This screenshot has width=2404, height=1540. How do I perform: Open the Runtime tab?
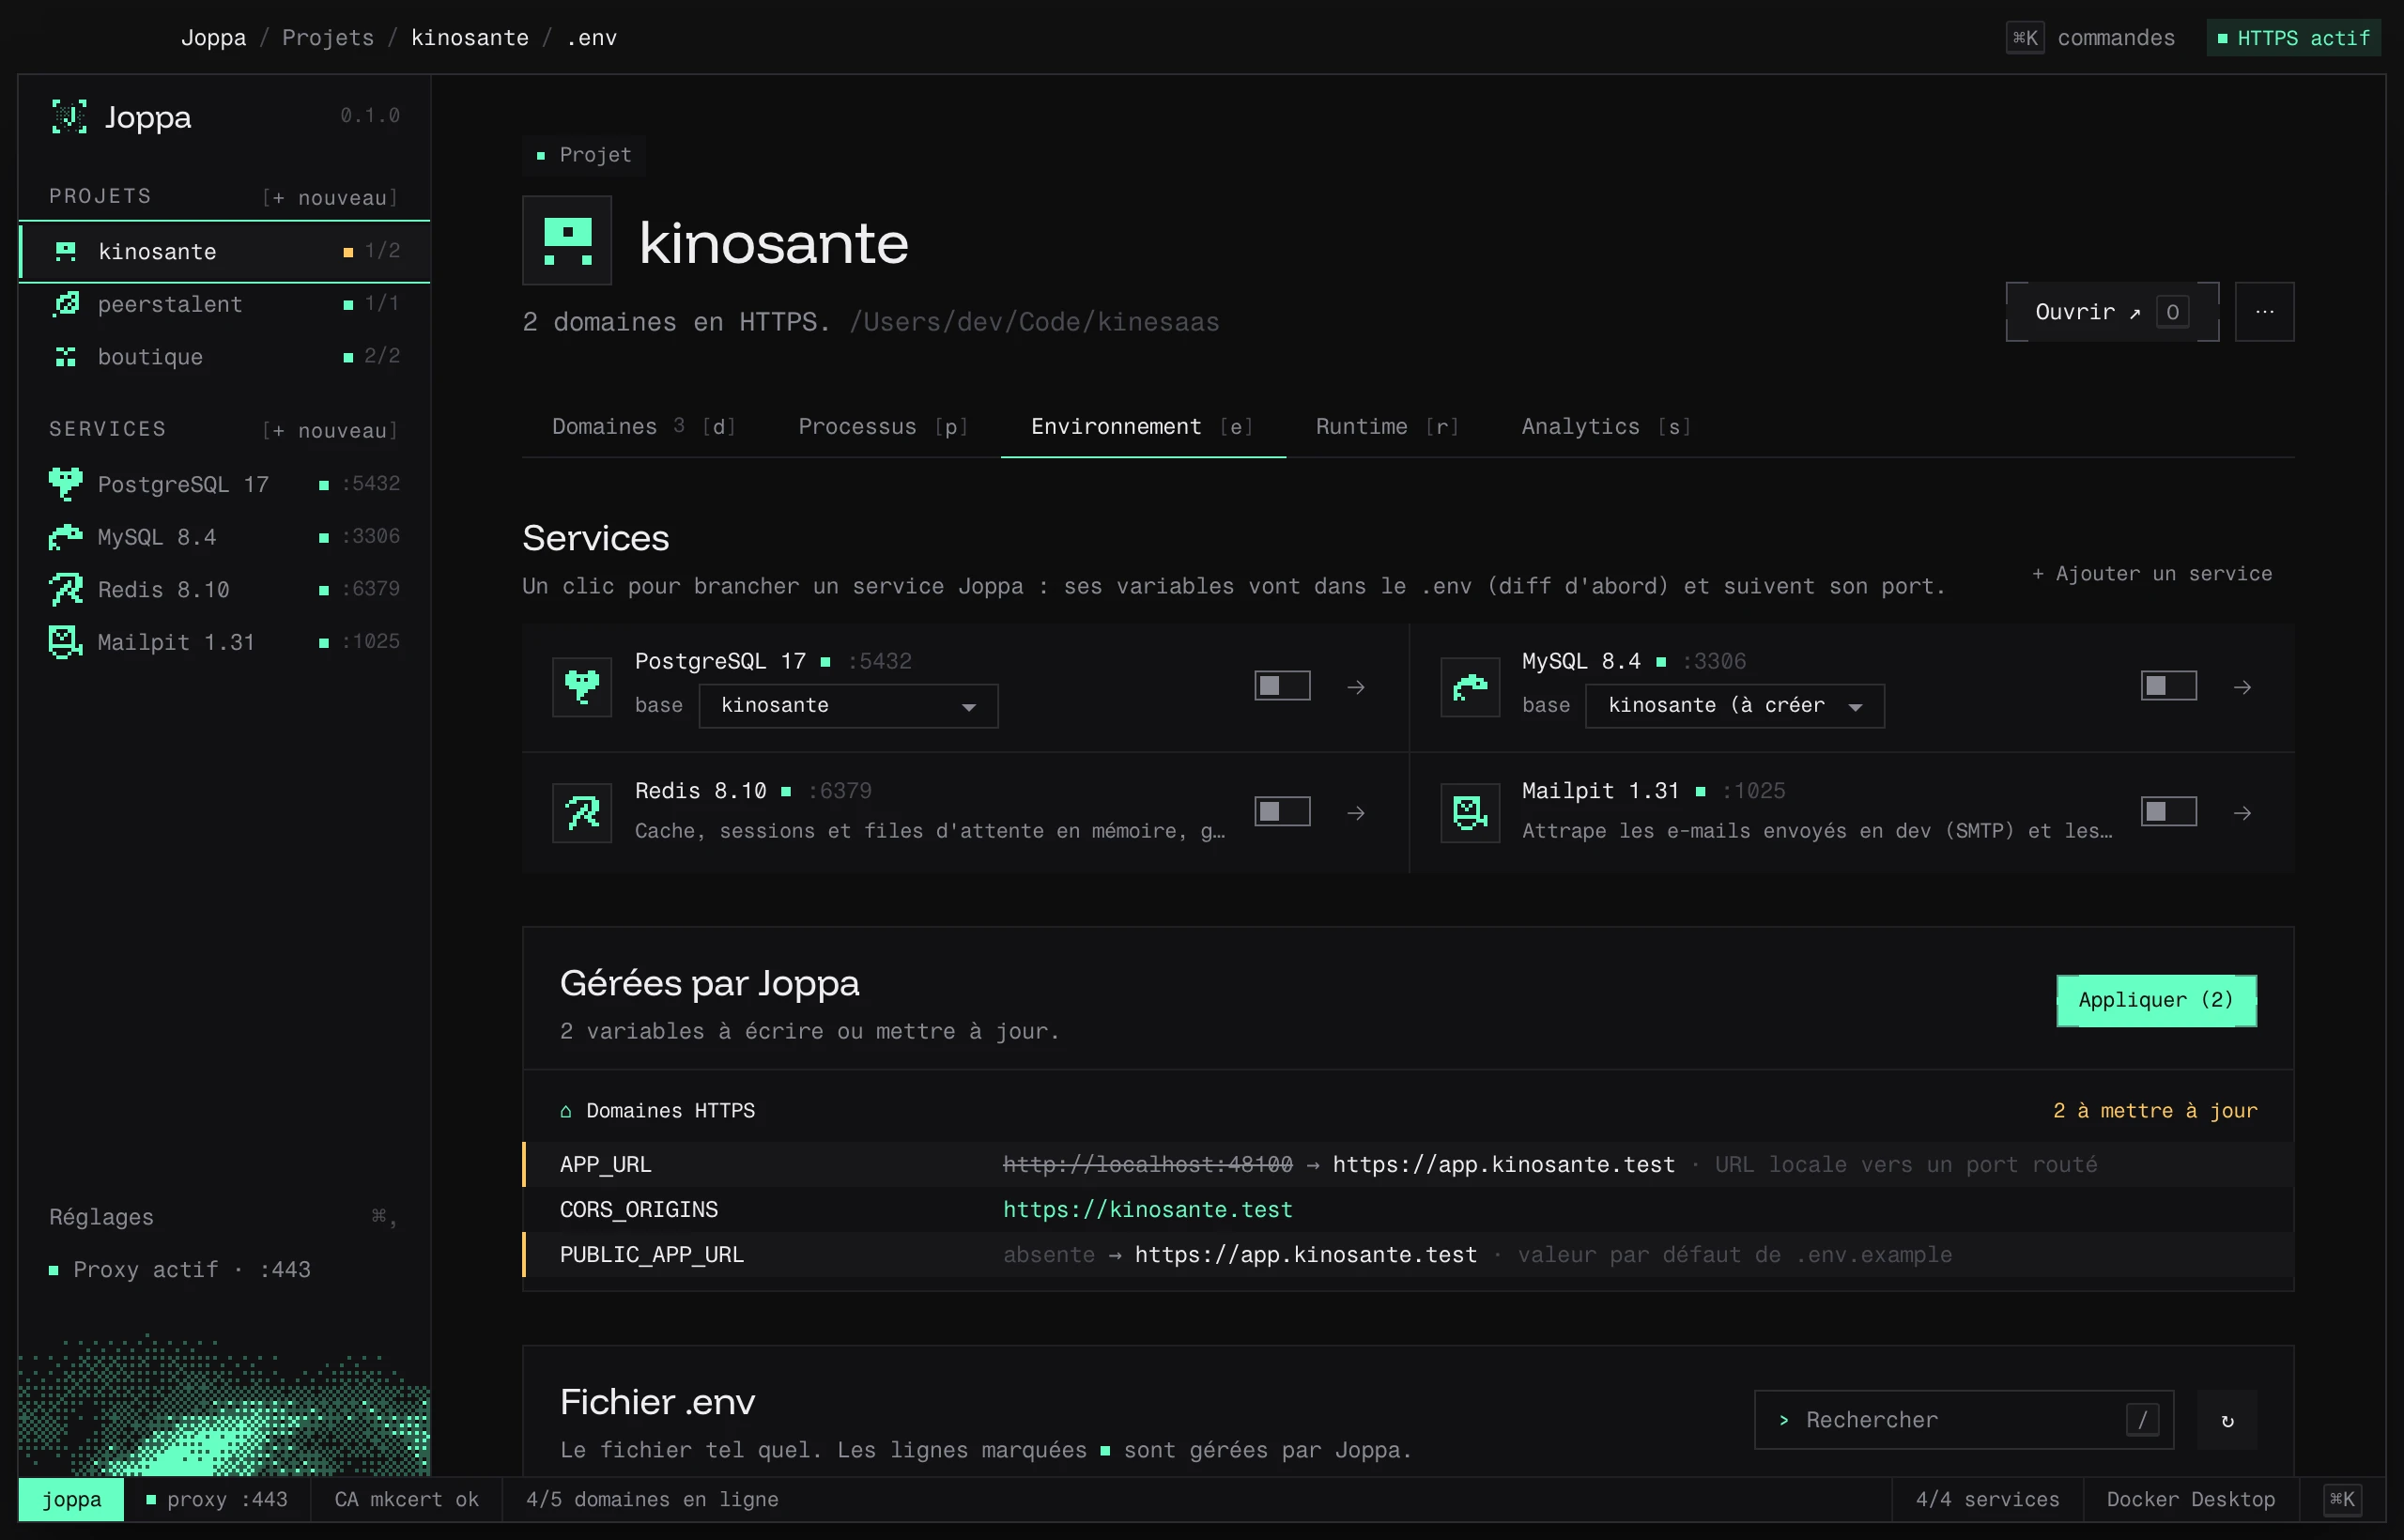(x=1388, y=427)
